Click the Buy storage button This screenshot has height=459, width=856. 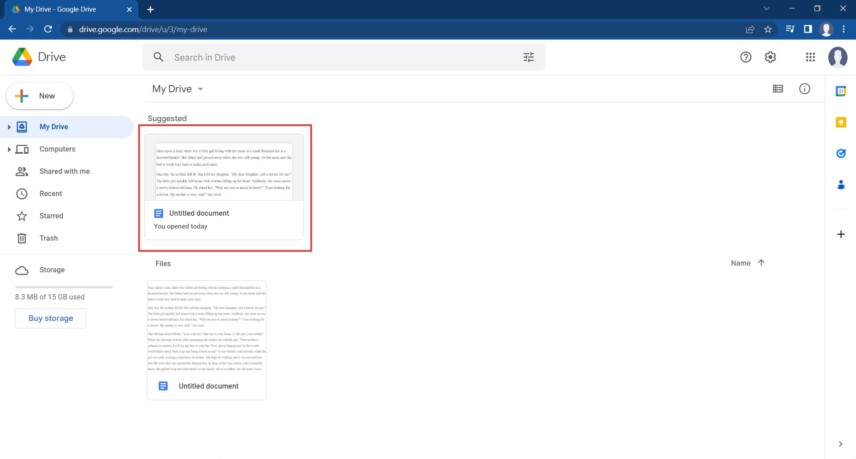51,318
